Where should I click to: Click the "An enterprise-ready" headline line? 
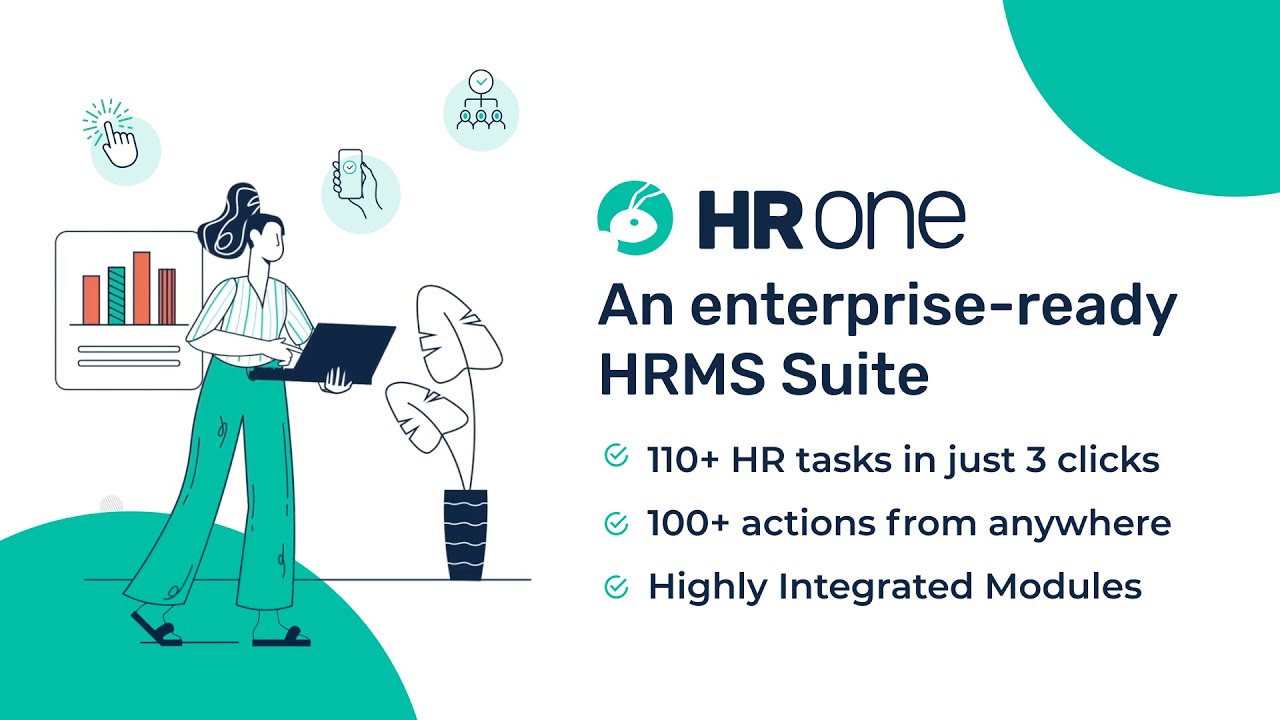point(888,306)
